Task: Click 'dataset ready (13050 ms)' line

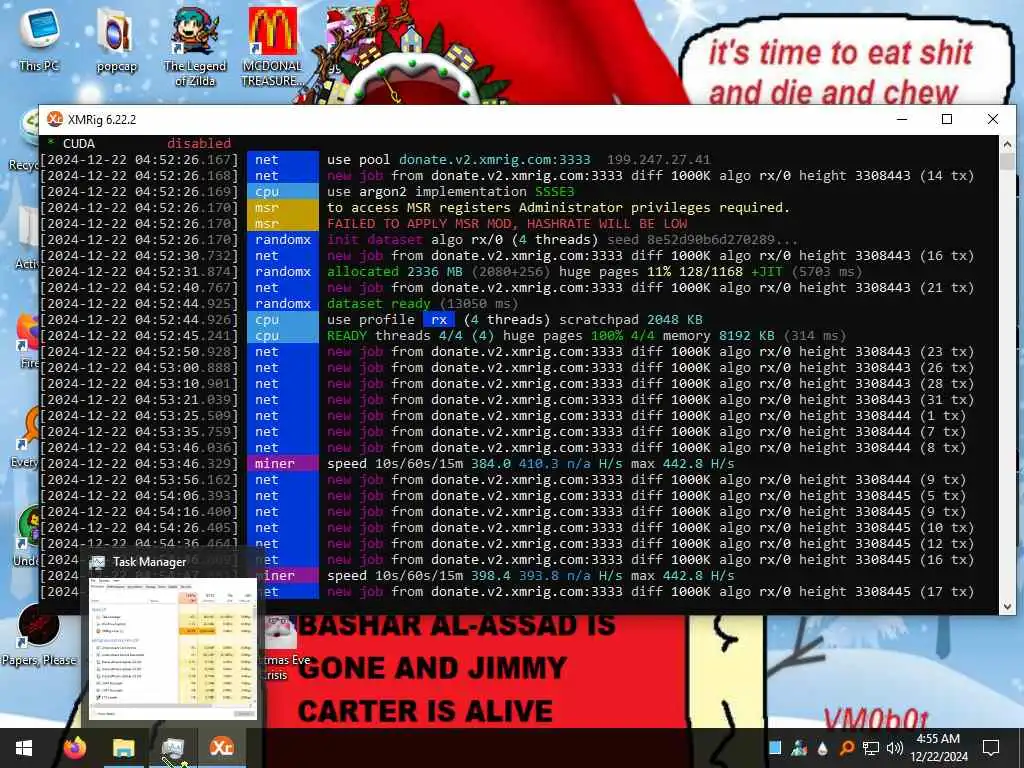Action: [422, 304]
